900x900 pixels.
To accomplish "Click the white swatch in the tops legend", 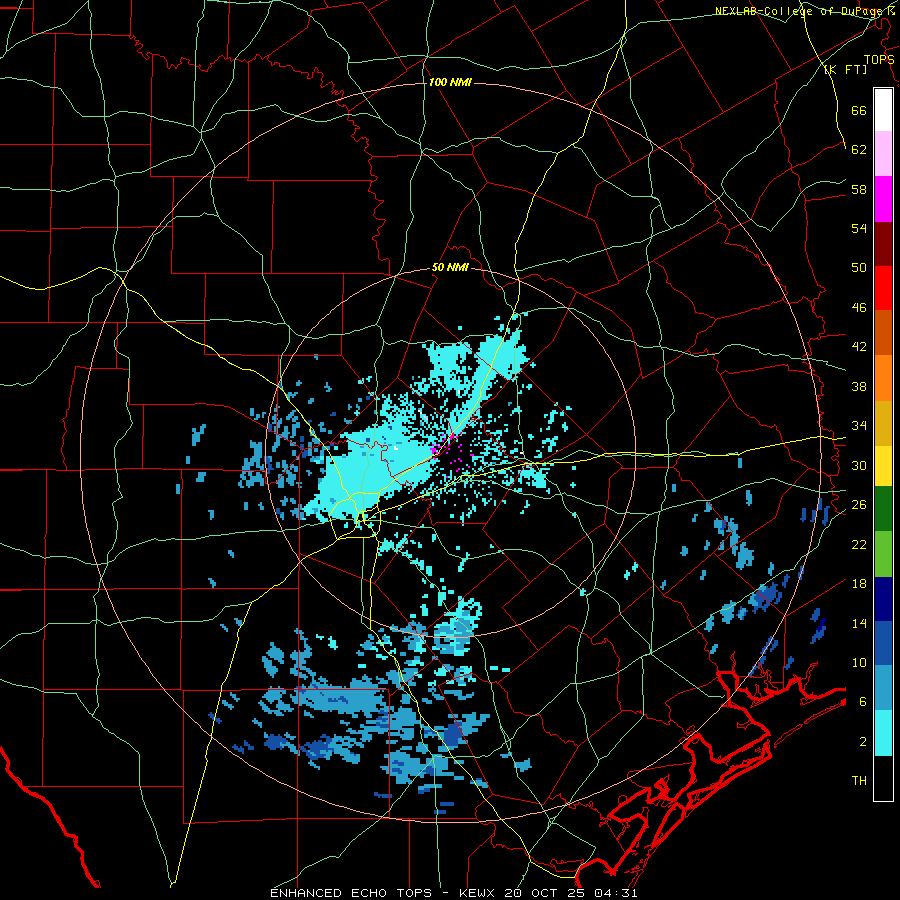I will [x=883, y=110].
